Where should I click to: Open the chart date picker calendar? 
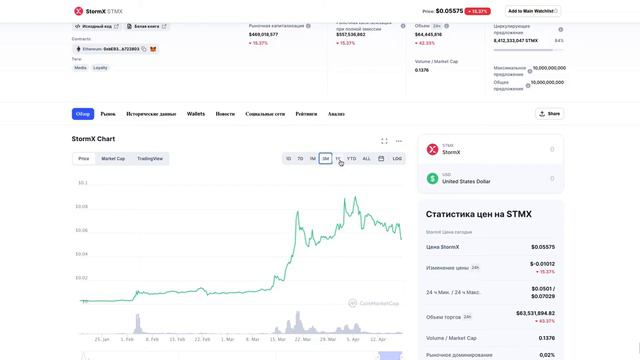381,158
